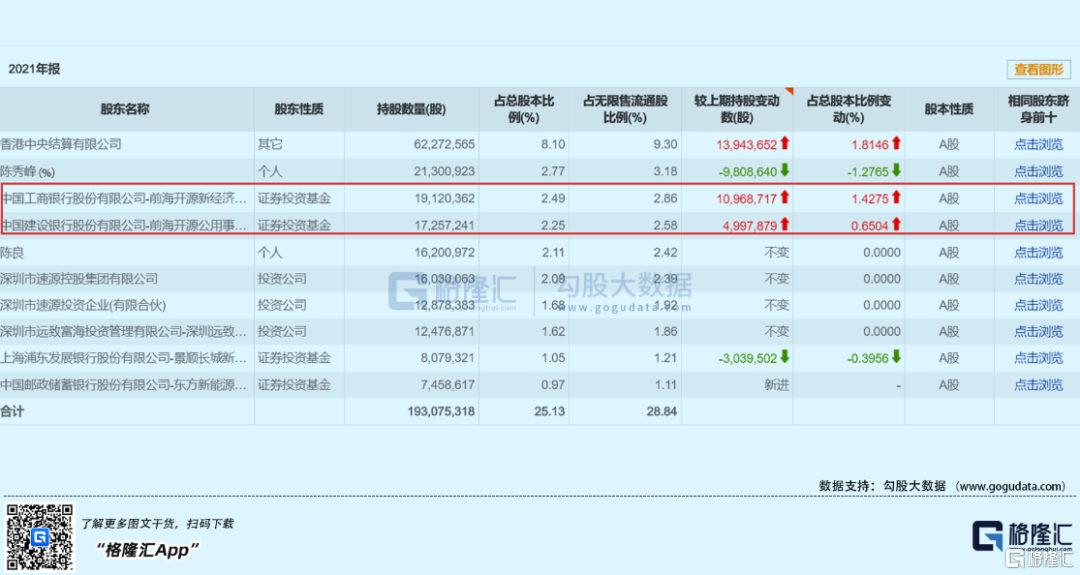Click holdings value 62,272,565

[444, 145]
